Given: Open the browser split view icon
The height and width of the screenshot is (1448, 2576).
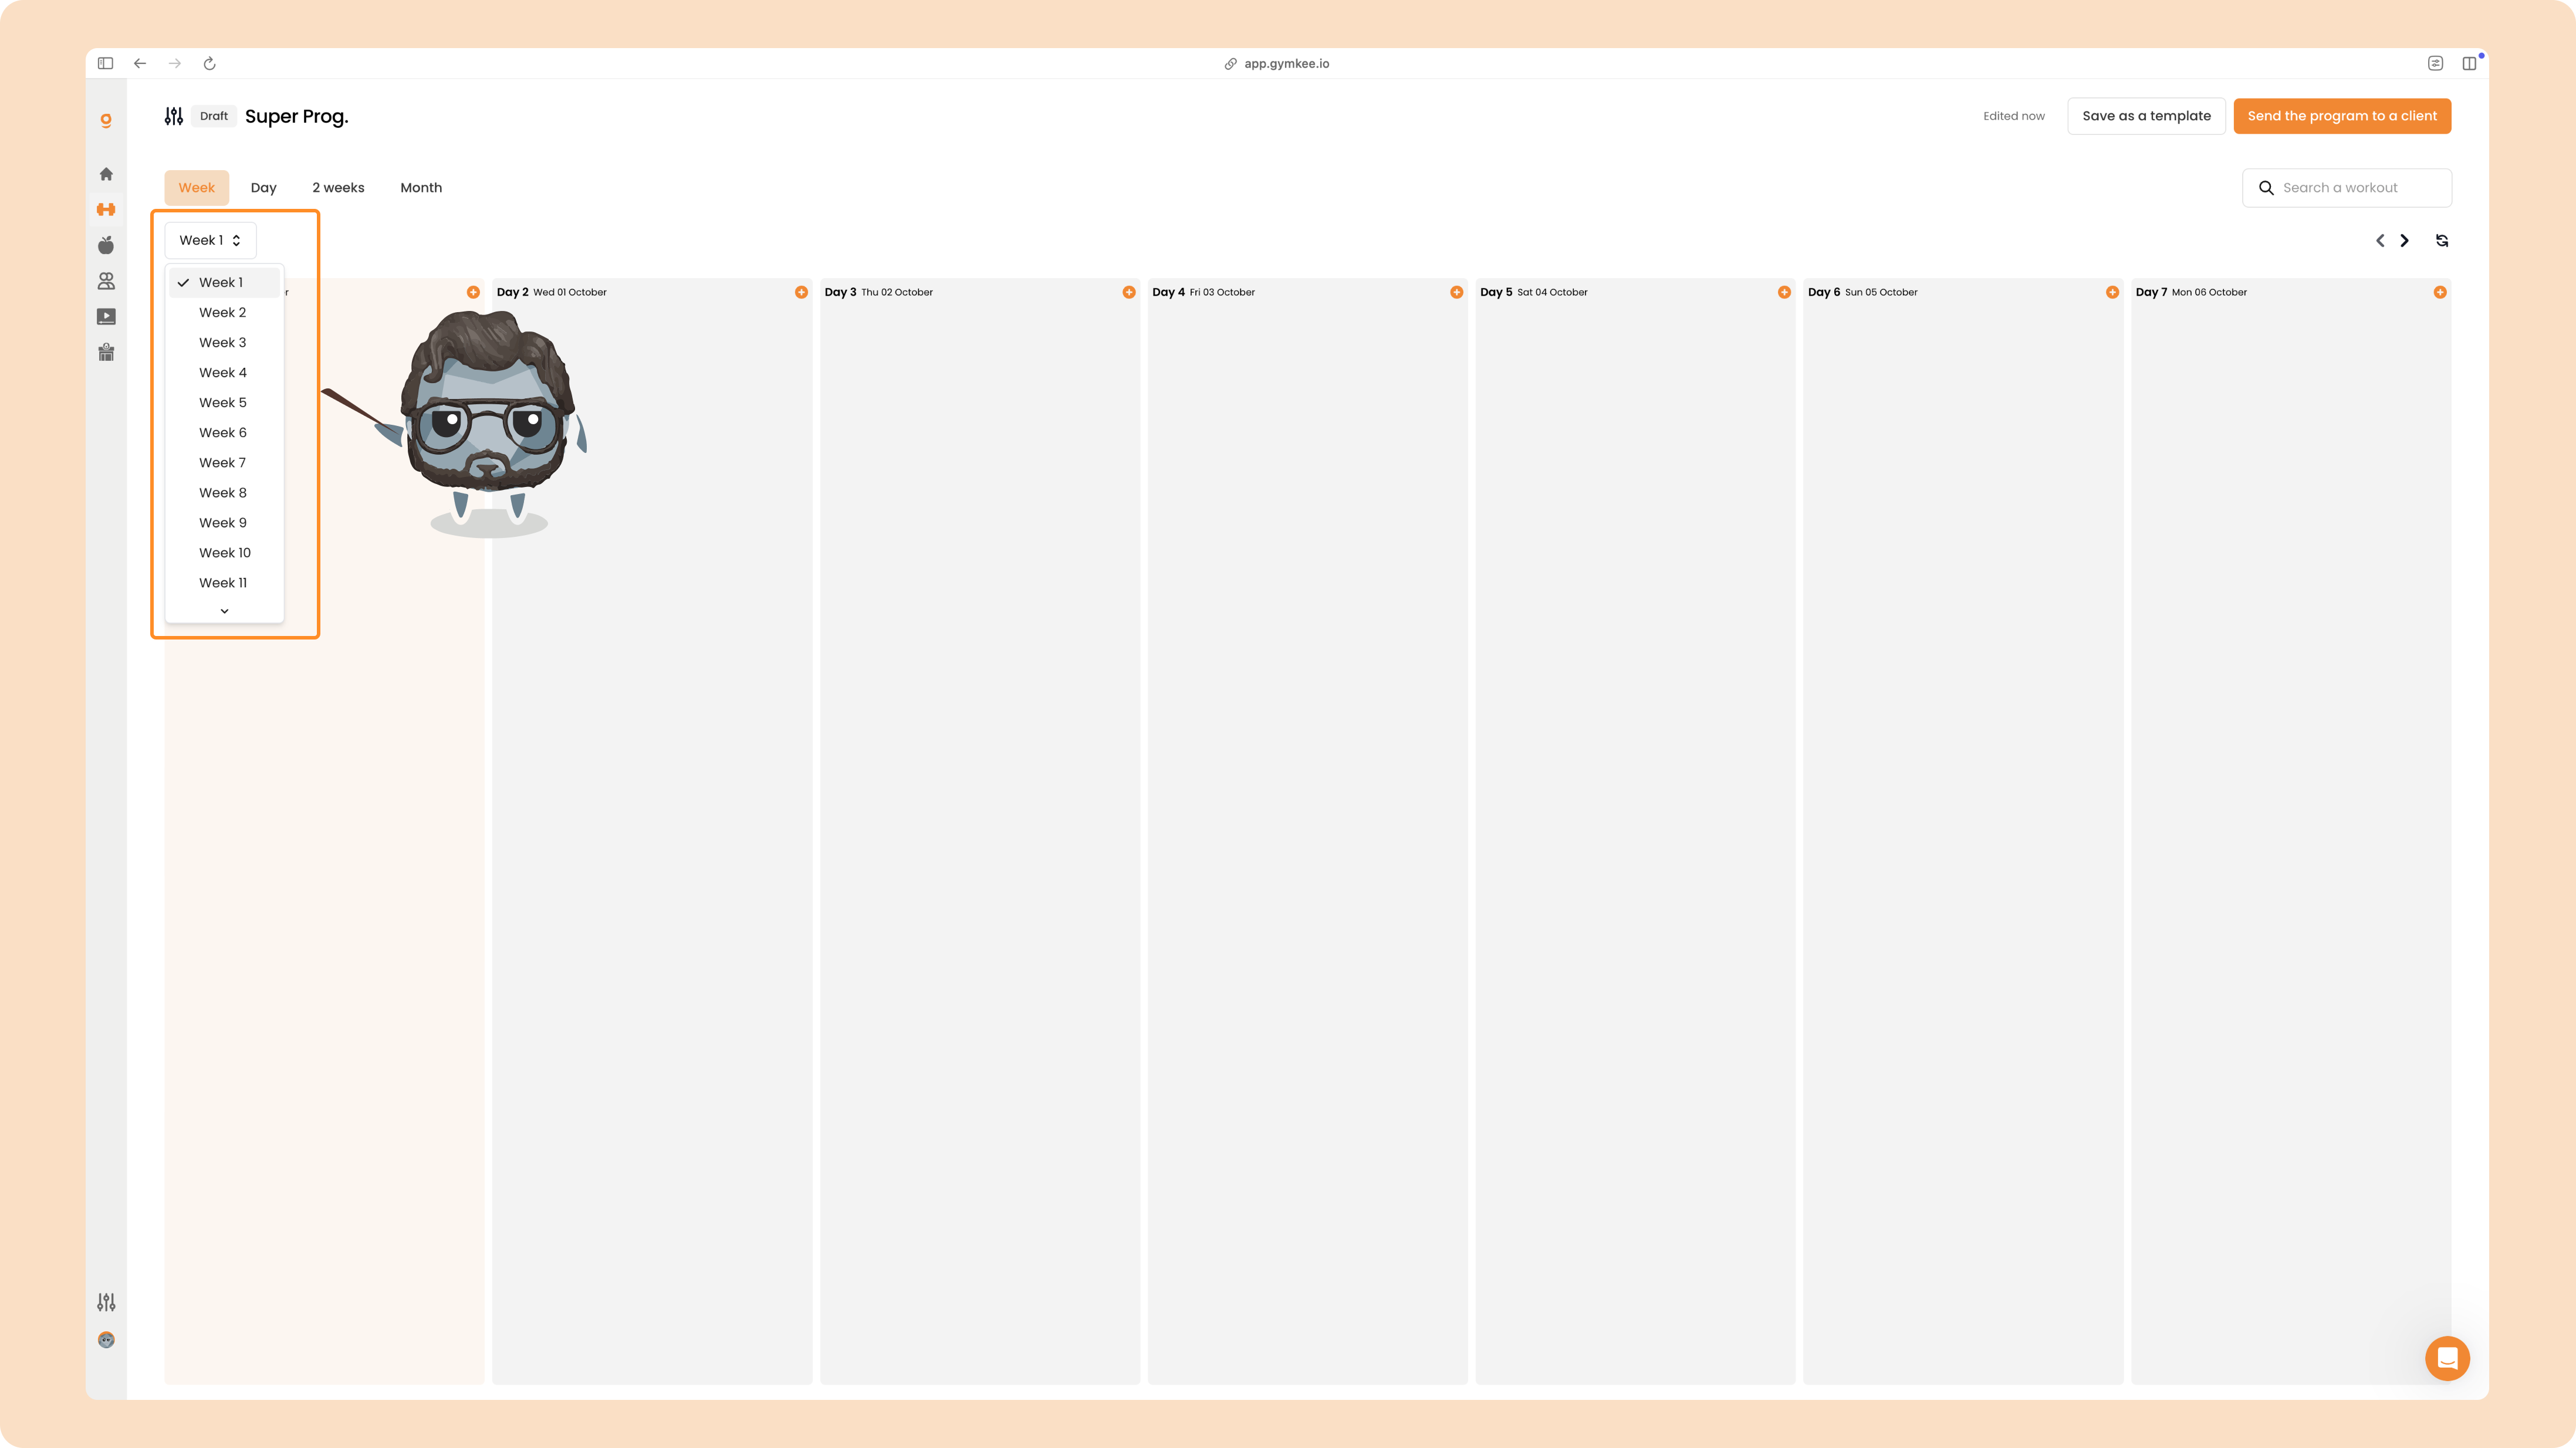Looking at the screenshot, I should [2469, 63].
